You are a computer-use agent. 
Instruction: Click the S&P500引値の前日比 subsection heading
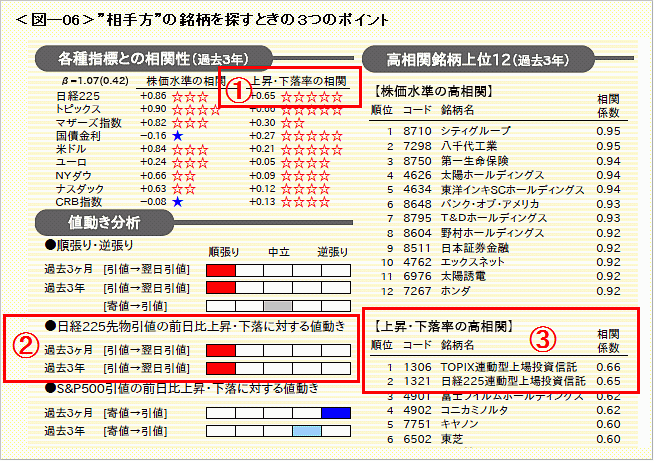182,389
